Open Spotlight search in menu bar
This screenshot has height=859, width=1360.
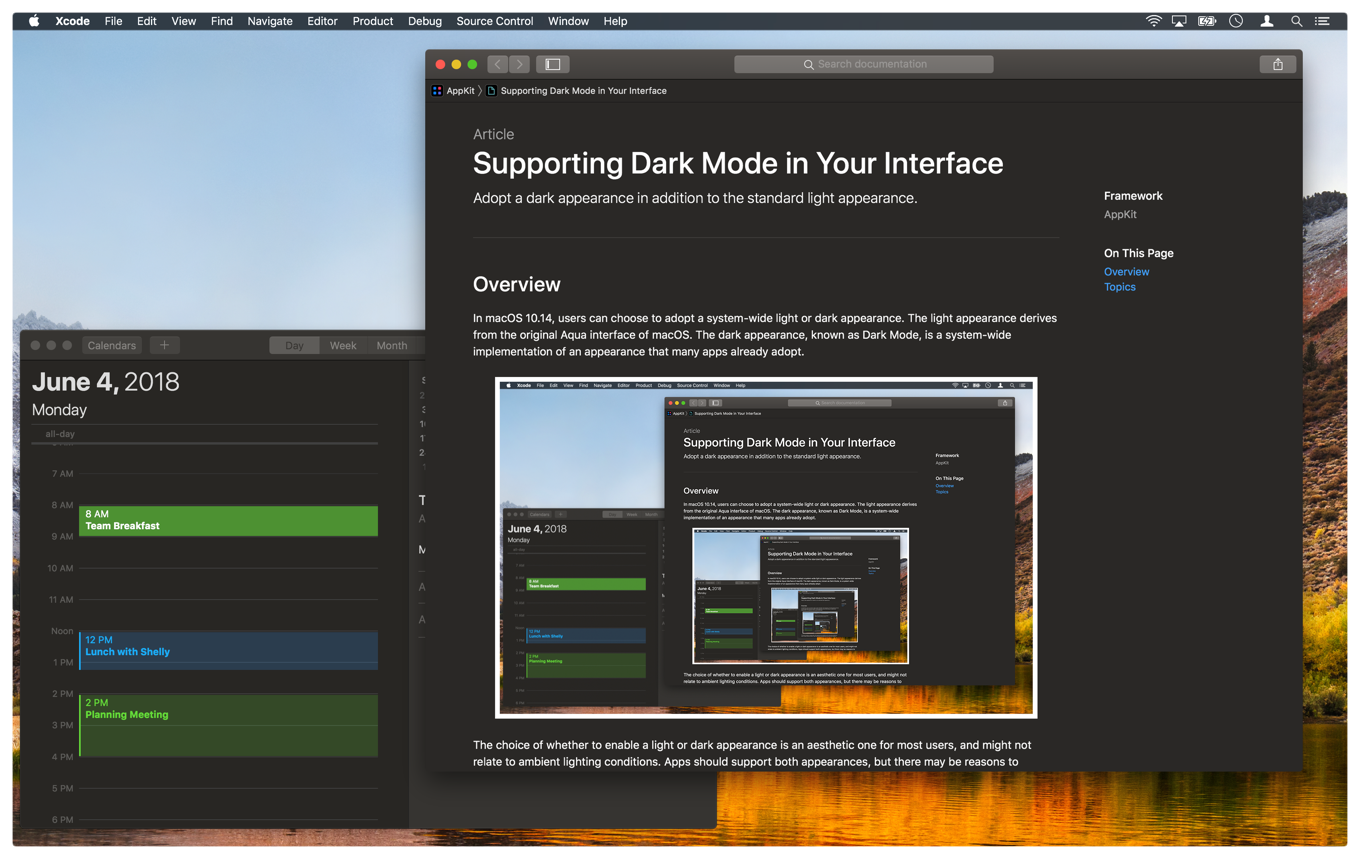pos(1296,21)
